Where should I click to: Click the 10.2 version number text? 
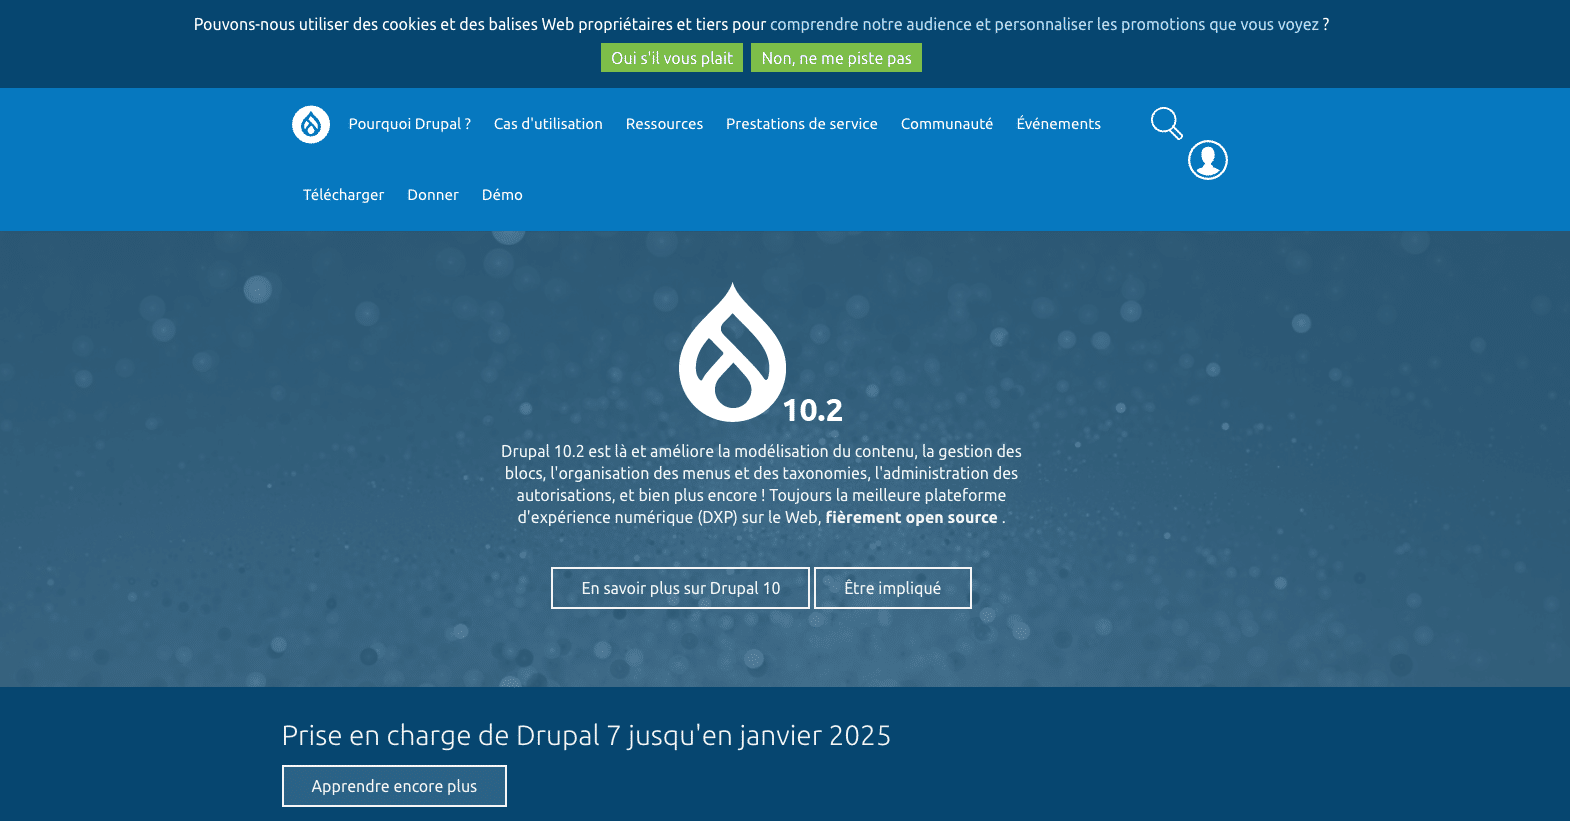click(812, 410)
